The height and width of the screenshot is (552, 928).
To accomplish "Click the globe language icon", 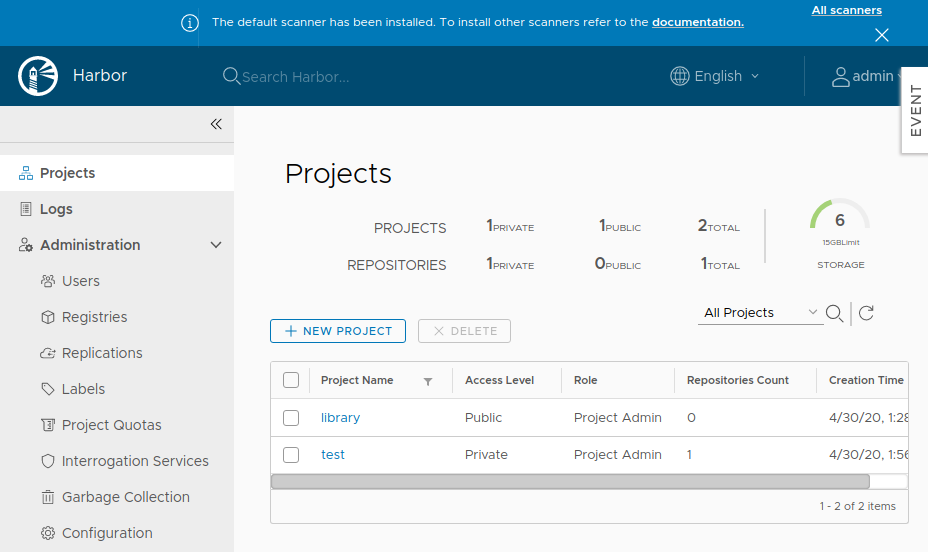I will coord(680,76).
